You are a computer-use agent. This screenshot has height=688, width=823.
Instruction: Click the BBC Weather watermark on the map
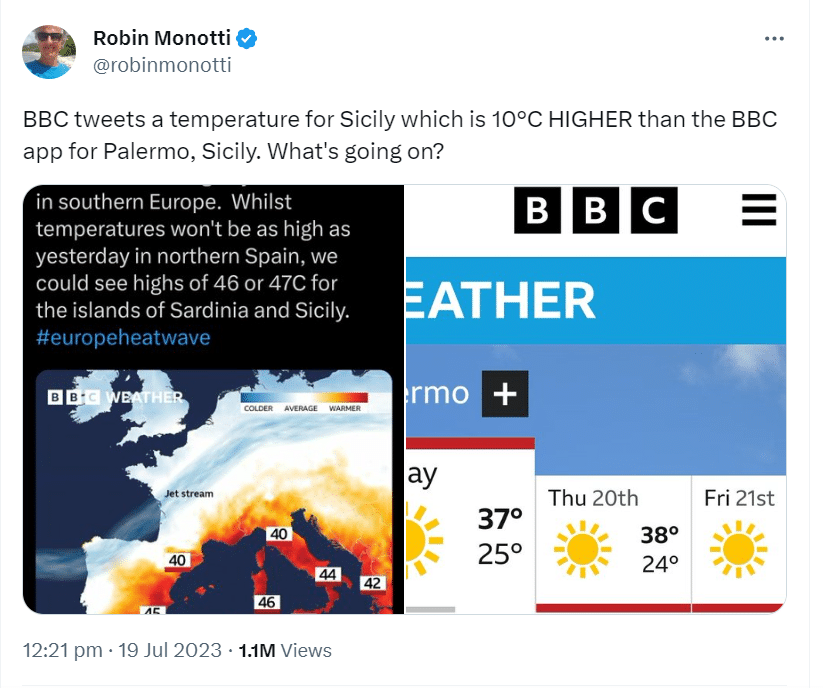click(x=115, y=397)
